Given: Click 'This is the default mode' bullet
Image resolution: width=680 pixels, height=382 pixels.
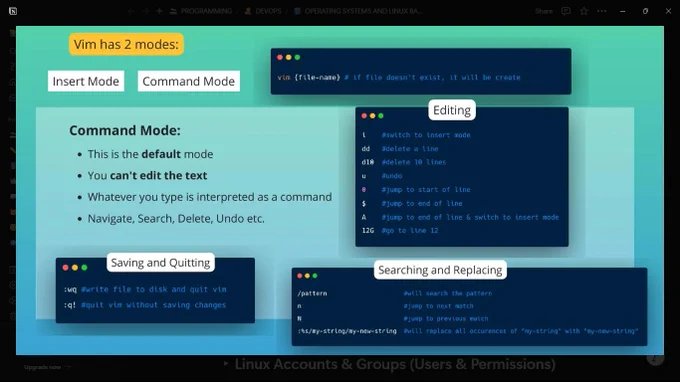Looking at the screenshot, I should click(x=150, y=154).
